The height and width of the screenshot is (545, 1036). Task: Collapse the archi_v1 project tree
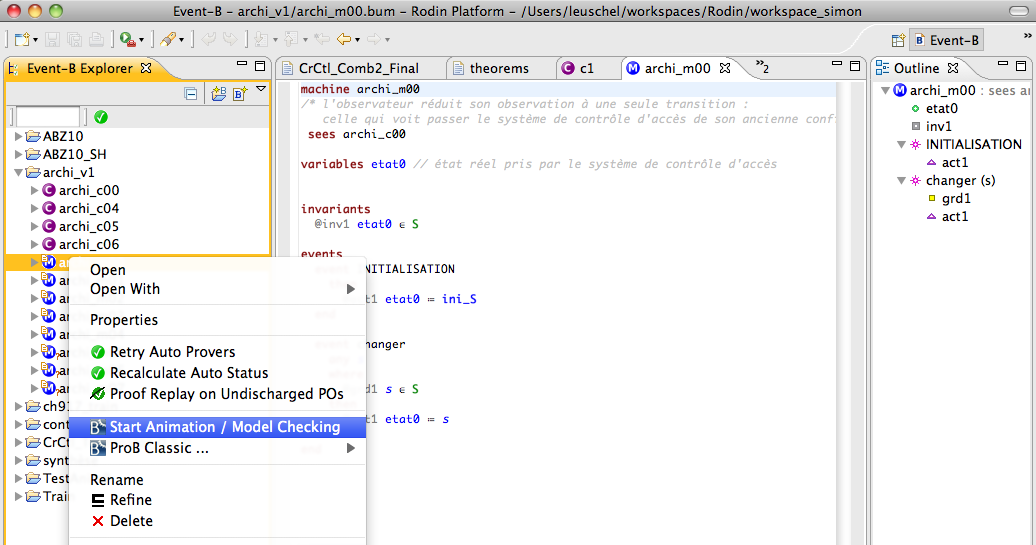tap(19, 172)
